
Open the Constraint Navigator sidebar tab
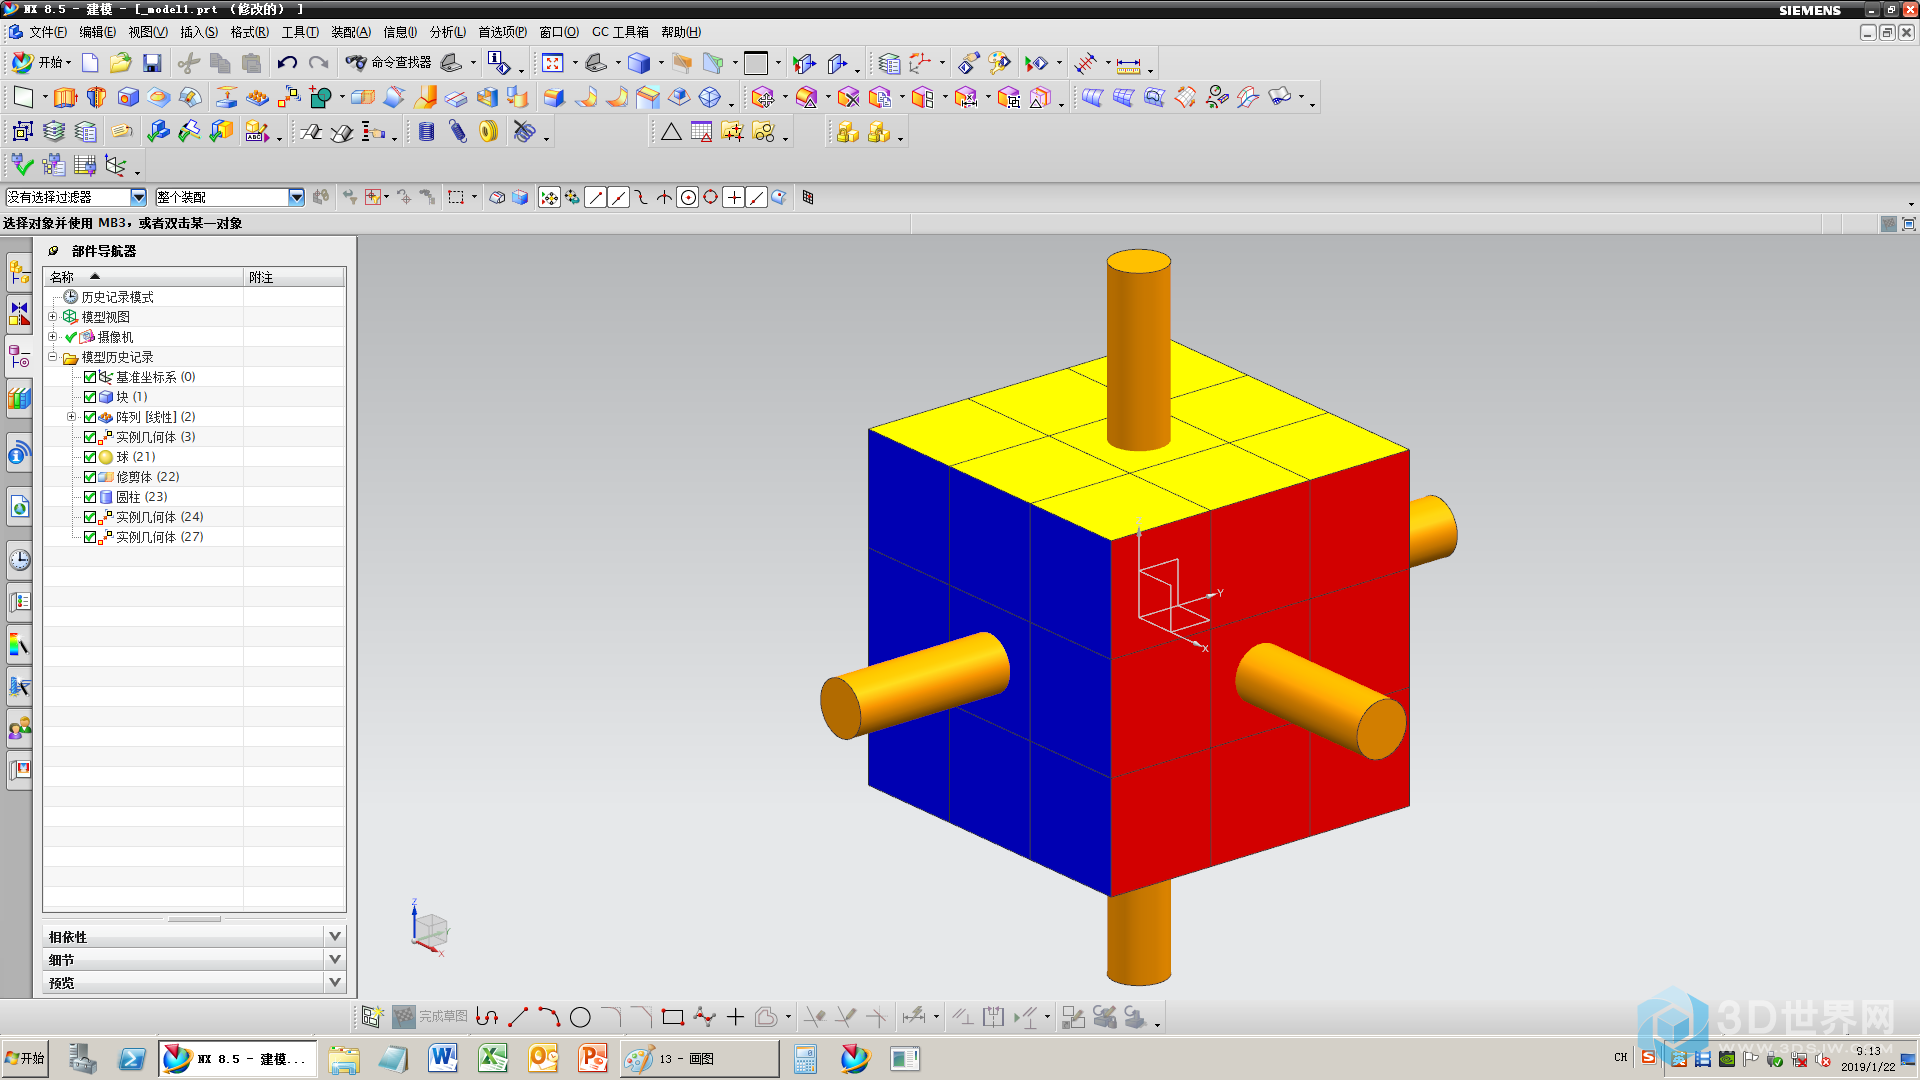(x=19, y=313)
